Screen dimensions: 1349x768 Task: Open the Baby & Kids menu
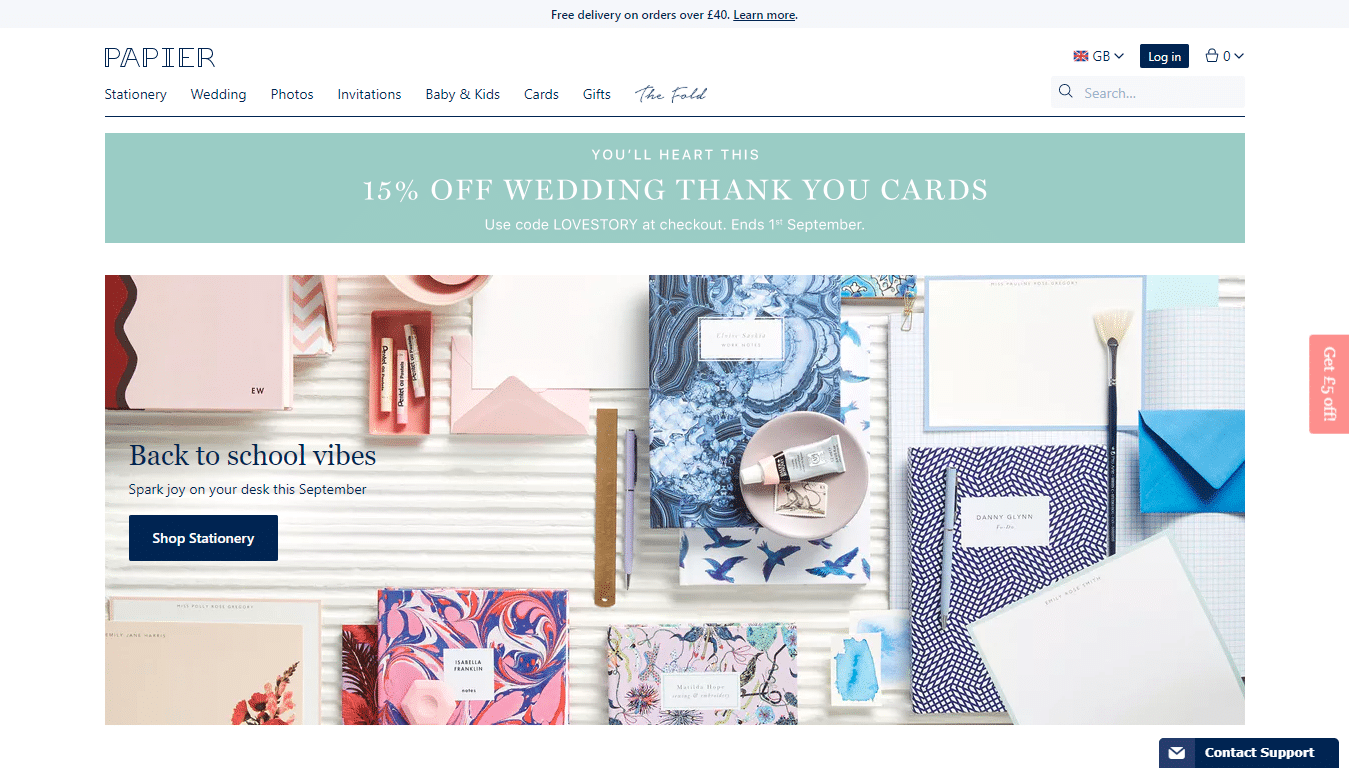point(462,94)
